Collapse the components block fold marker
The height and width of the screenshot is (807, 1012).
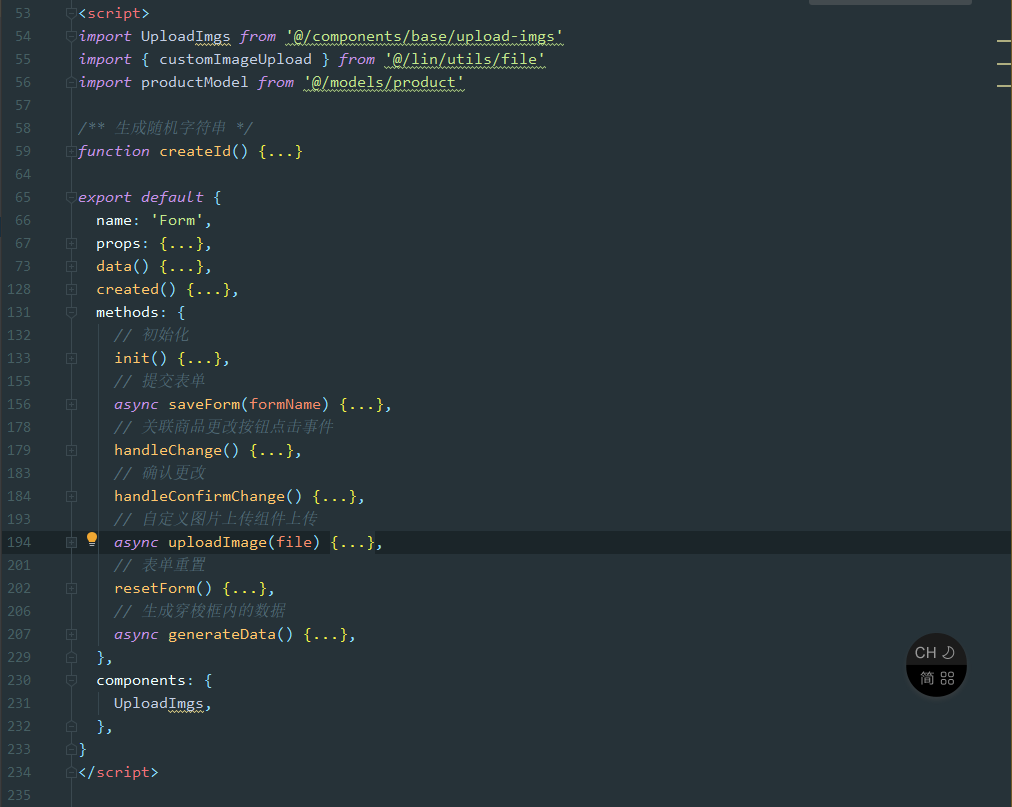(x=71, y=680)
